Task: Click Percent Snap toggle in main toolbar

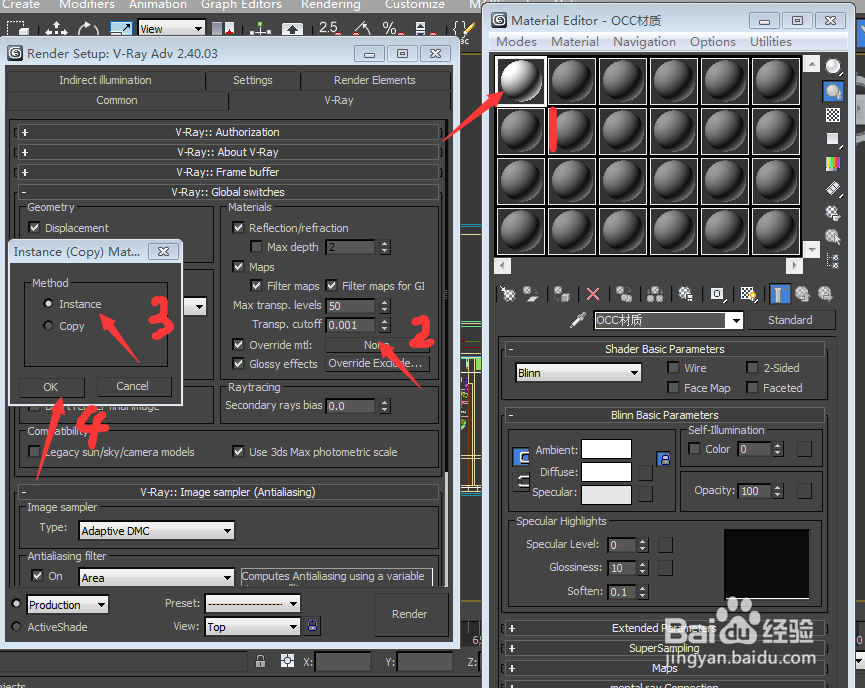Action: coord(392,28)
